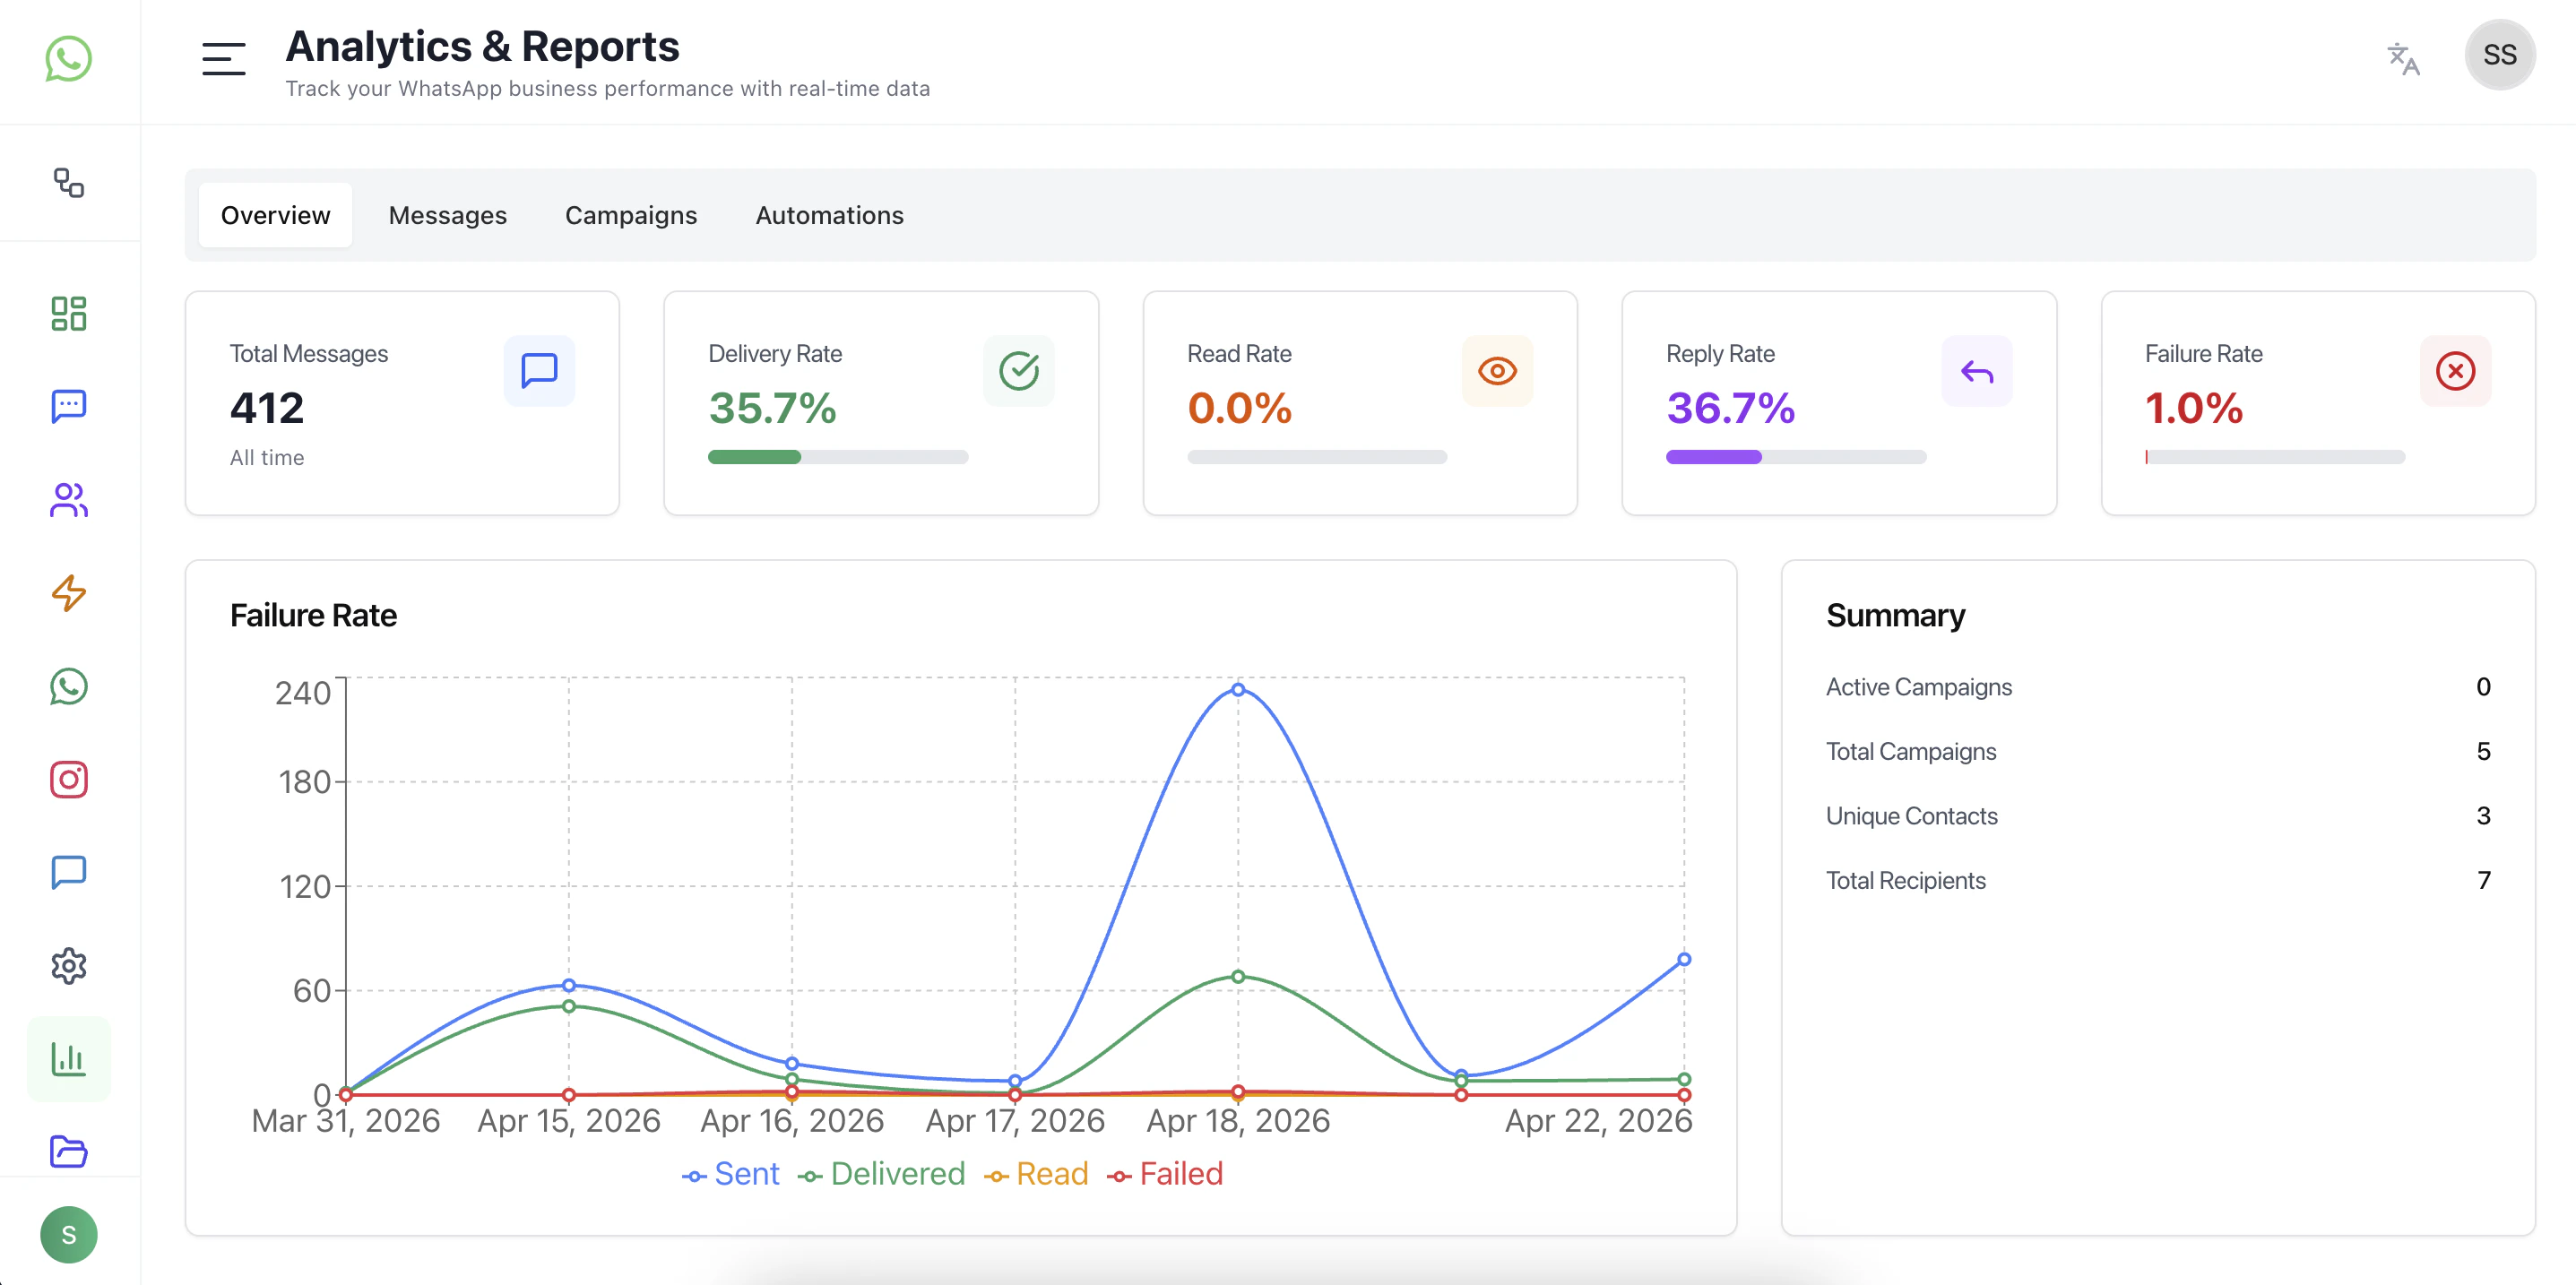Open the contacts people icon in sidebar

coord(68,500)
